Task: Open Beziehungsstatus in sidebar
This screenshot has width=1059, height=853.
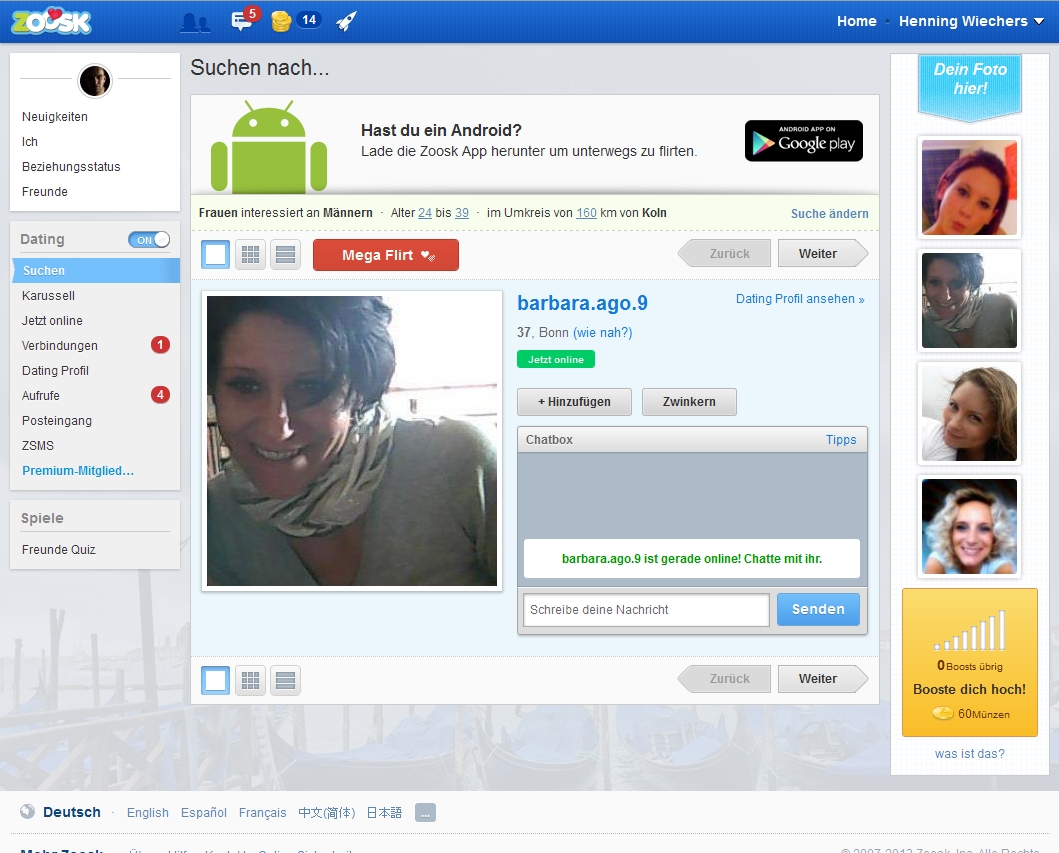Action: click(x=71, y=167)
